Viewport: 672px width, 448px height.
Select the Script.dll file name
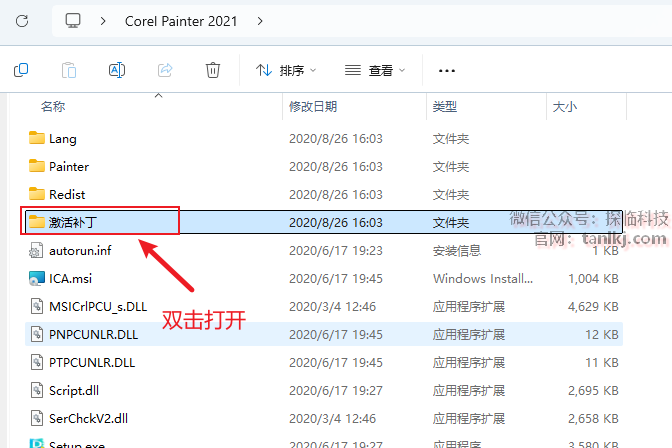point(74,391)
